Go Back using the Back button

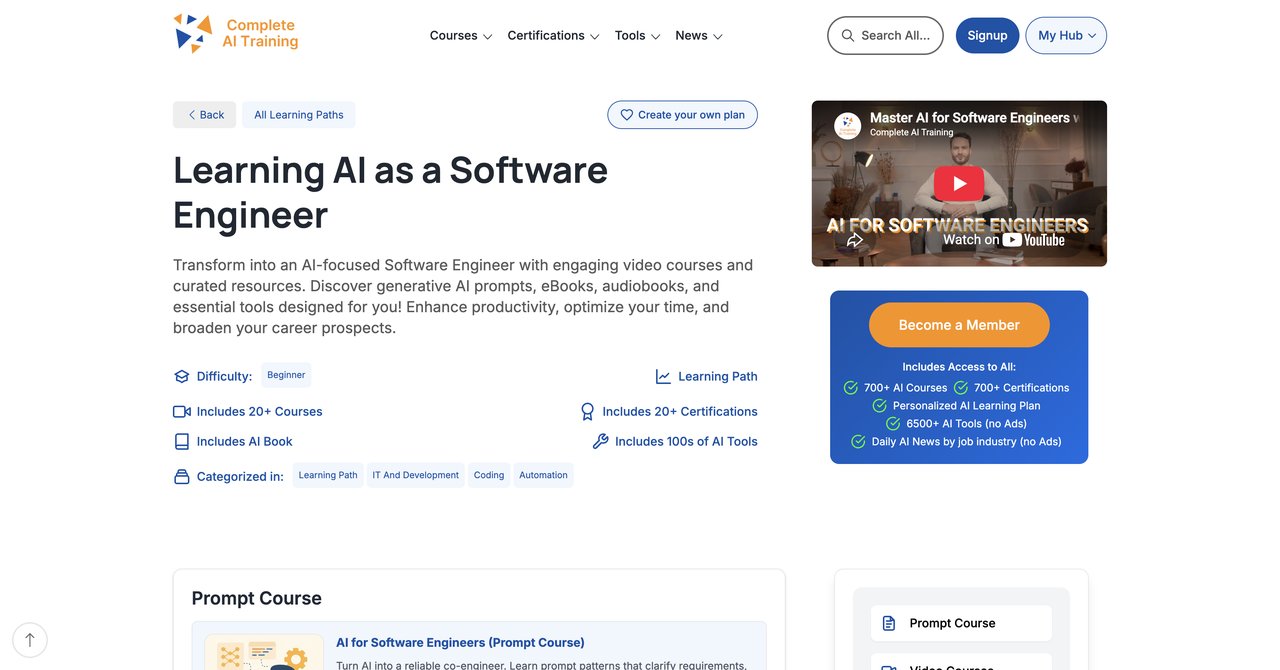(x=204, y=115)
